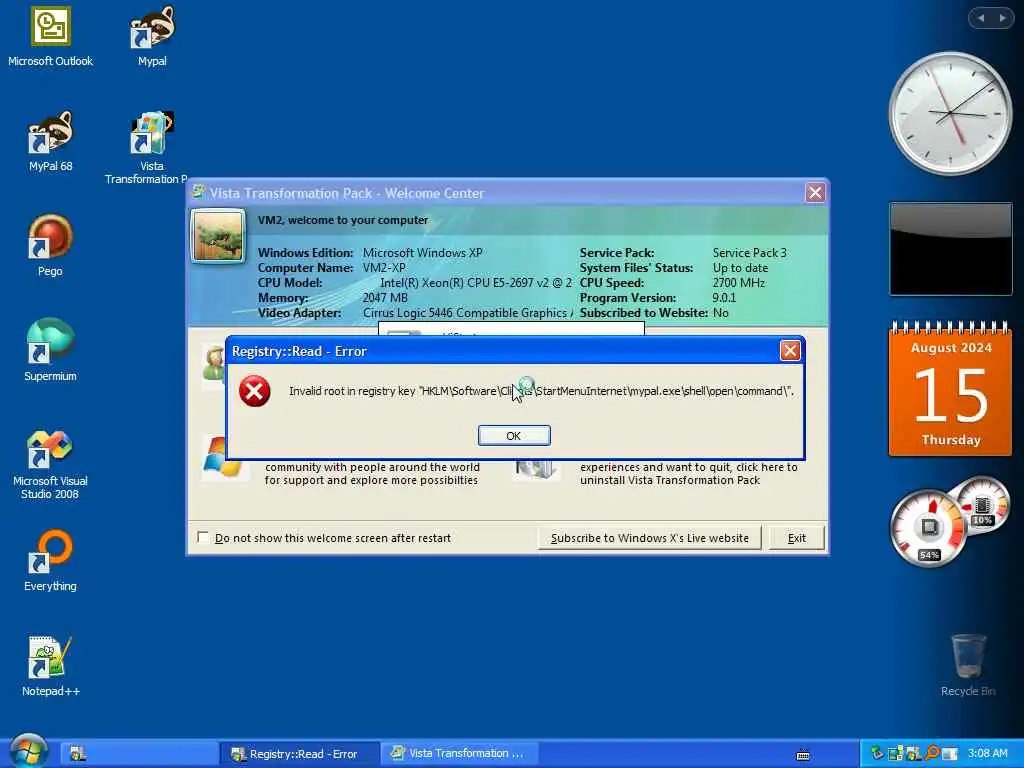1024x768 pixels.
Task: Click the 'Invalid root in registry key' message
Action: tap(541, 391)
